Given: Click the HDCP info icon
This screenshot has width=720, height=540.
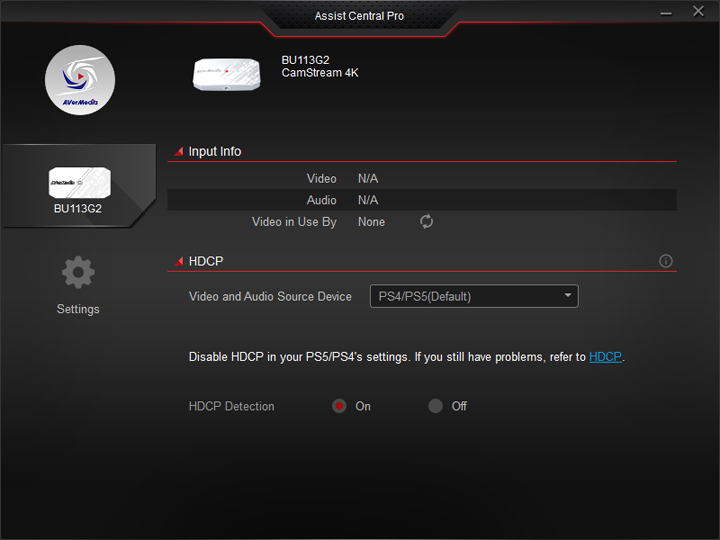Looking at the screenshot, I should click(x=666, y=261).
